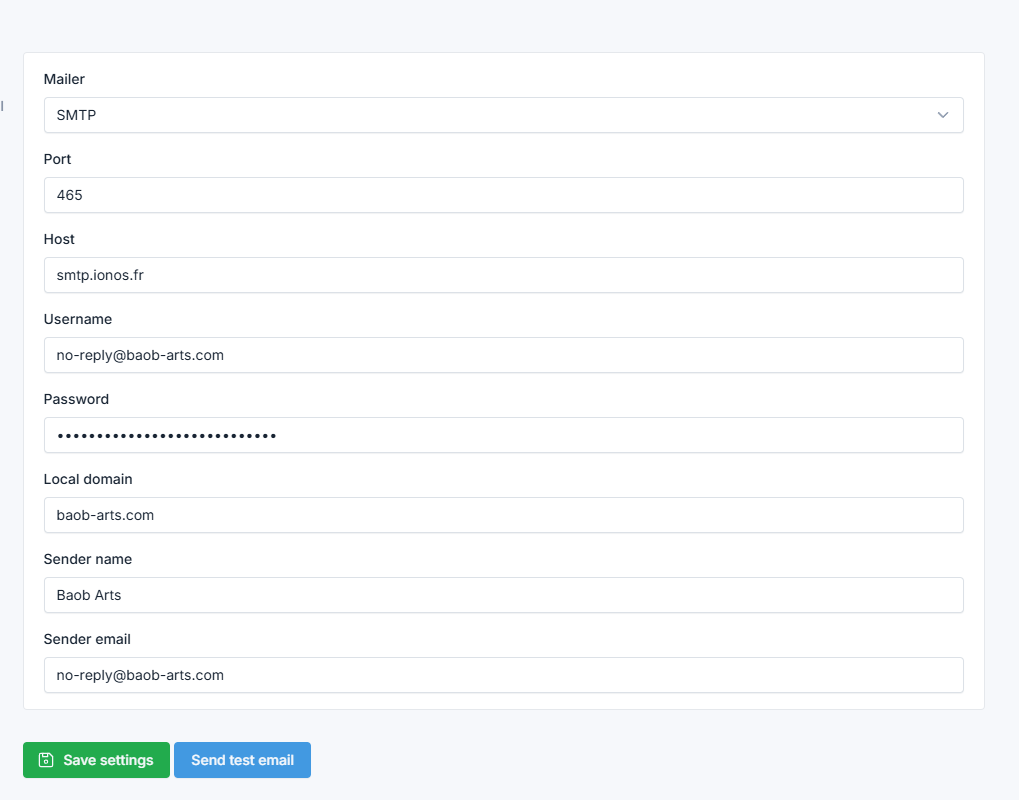Click the Mailer label text

tap(64, 79)
